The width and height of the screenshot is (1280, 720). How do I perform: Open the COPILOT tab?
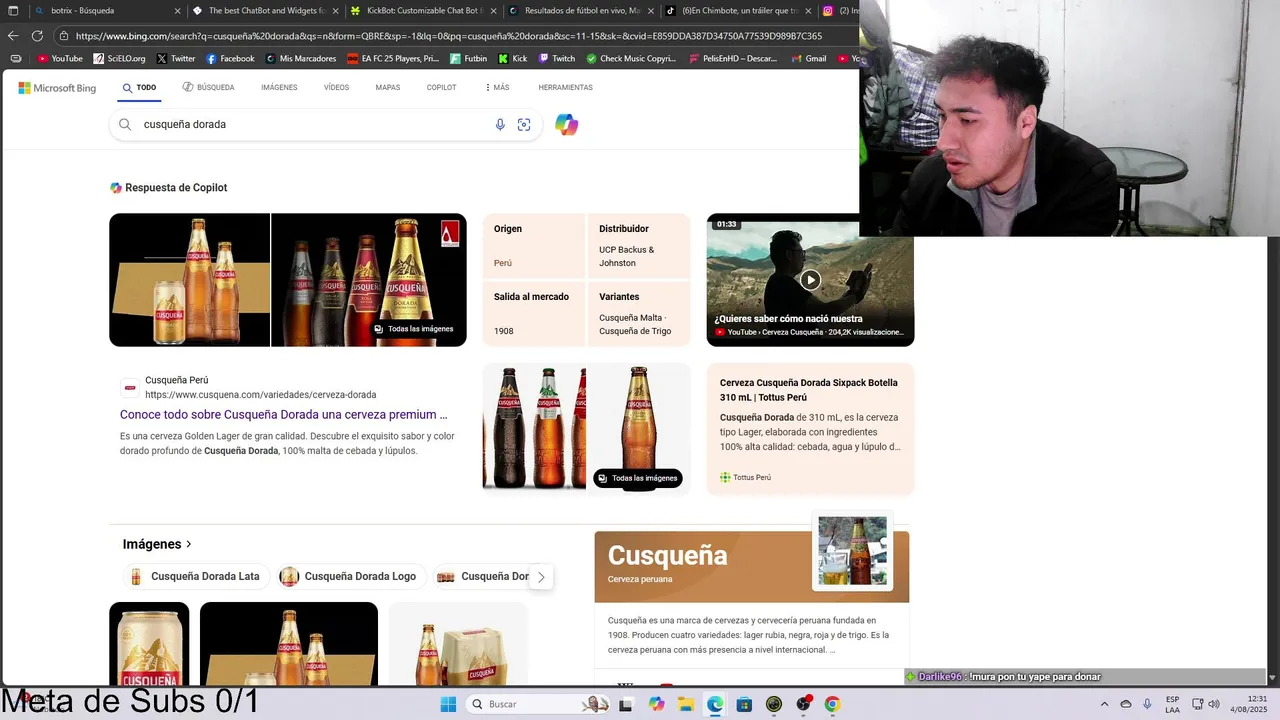(x=441, y=88)
